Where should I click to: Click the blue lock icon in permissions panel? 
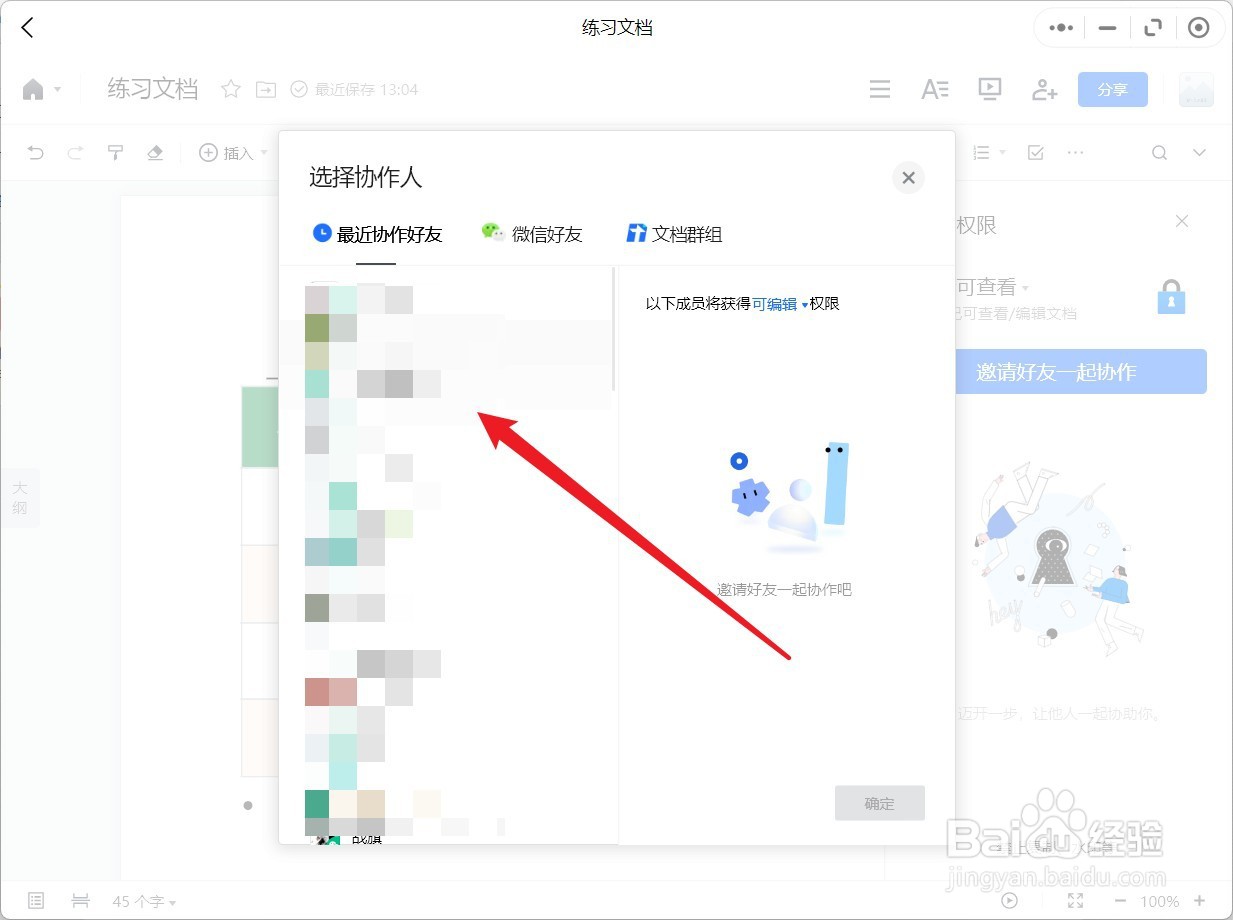1171,297
